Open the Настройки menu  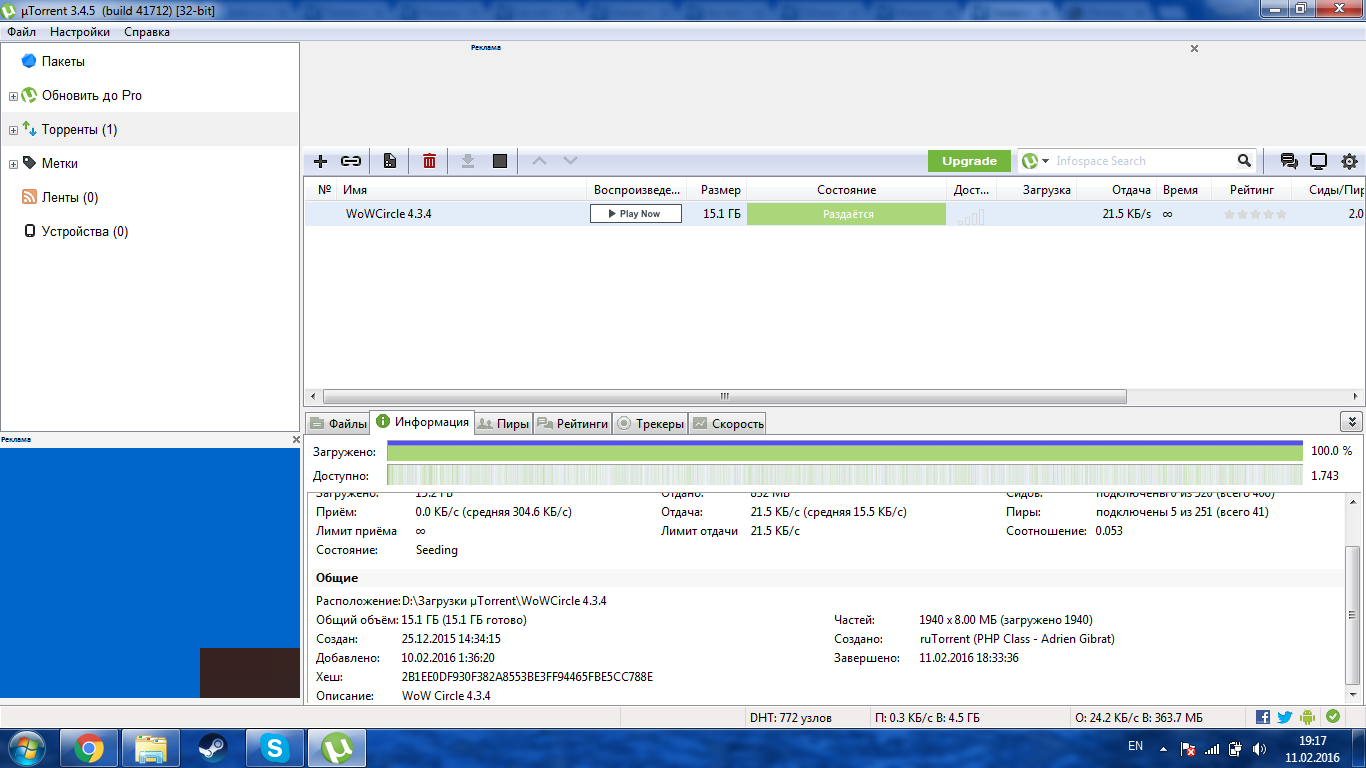click(x=80, y=32)
